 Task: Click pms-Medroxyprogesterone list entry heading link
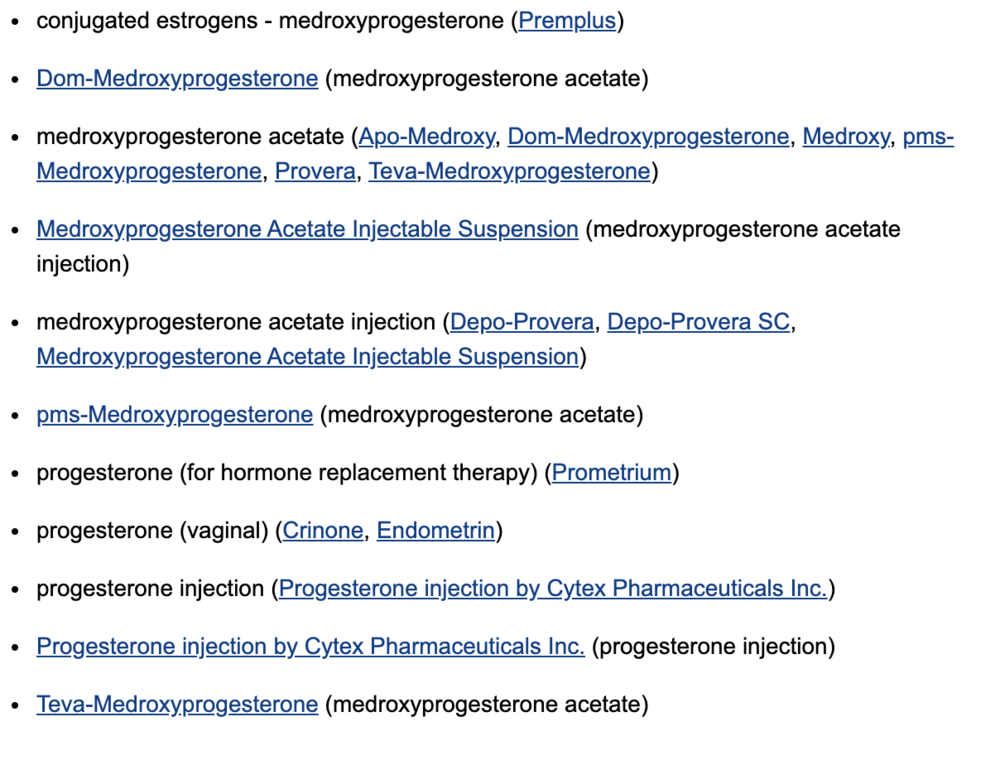pyautogui.click(x=175, y=414)
